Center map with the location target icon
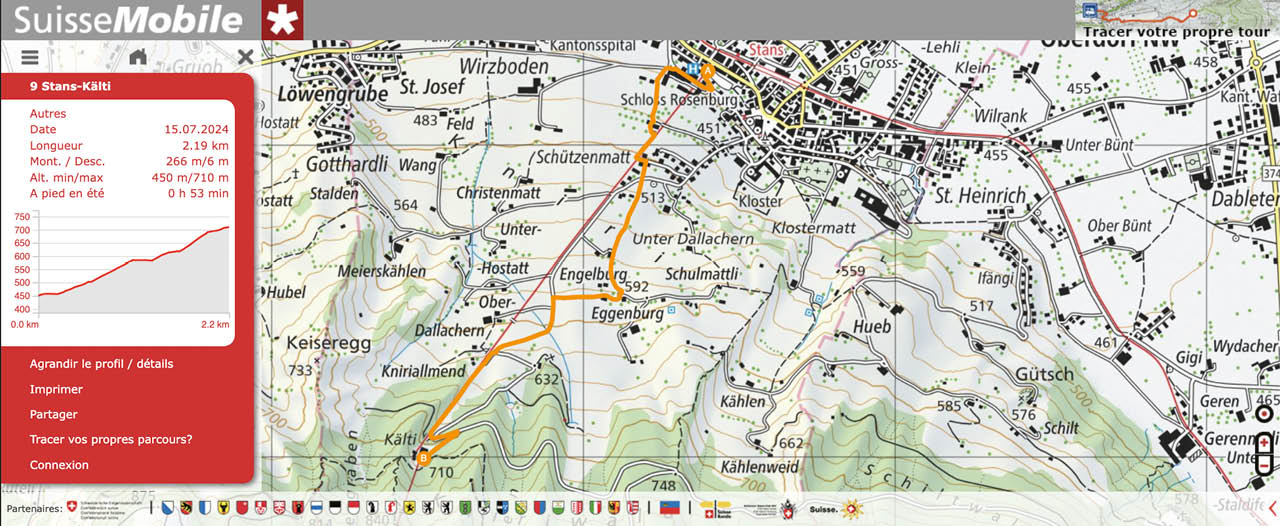1280x526 pixels. click(x=1264, y=413)
